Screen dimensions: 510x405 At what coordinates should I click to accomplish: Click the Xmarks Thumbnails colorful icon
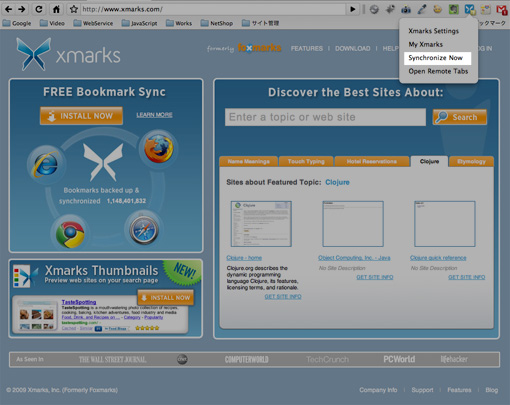[x=25, y=276]
